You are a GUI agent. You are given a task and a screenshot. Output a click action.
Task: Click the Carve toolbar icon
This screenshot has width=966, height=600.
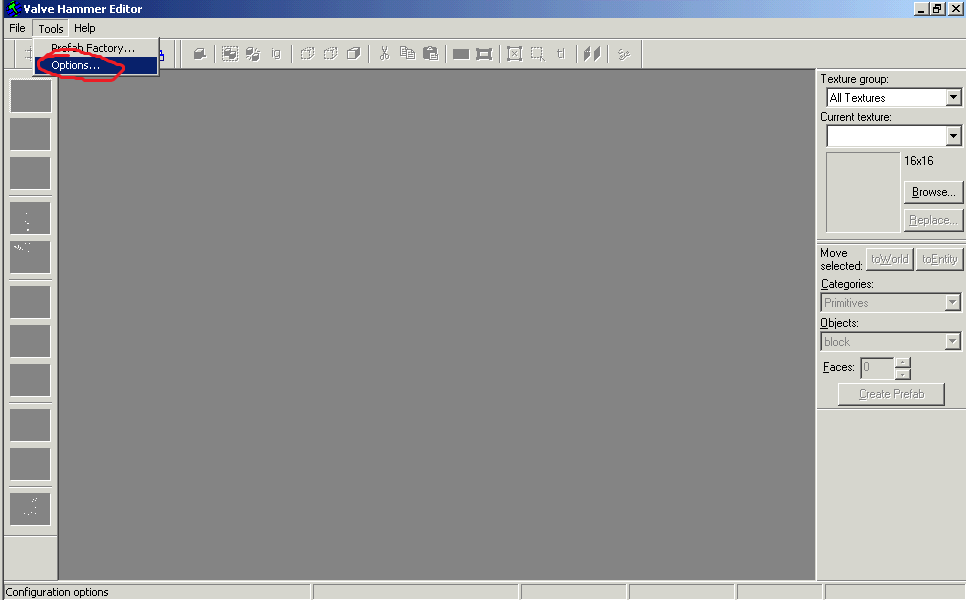pyautogui.click(x=199, y=54)
